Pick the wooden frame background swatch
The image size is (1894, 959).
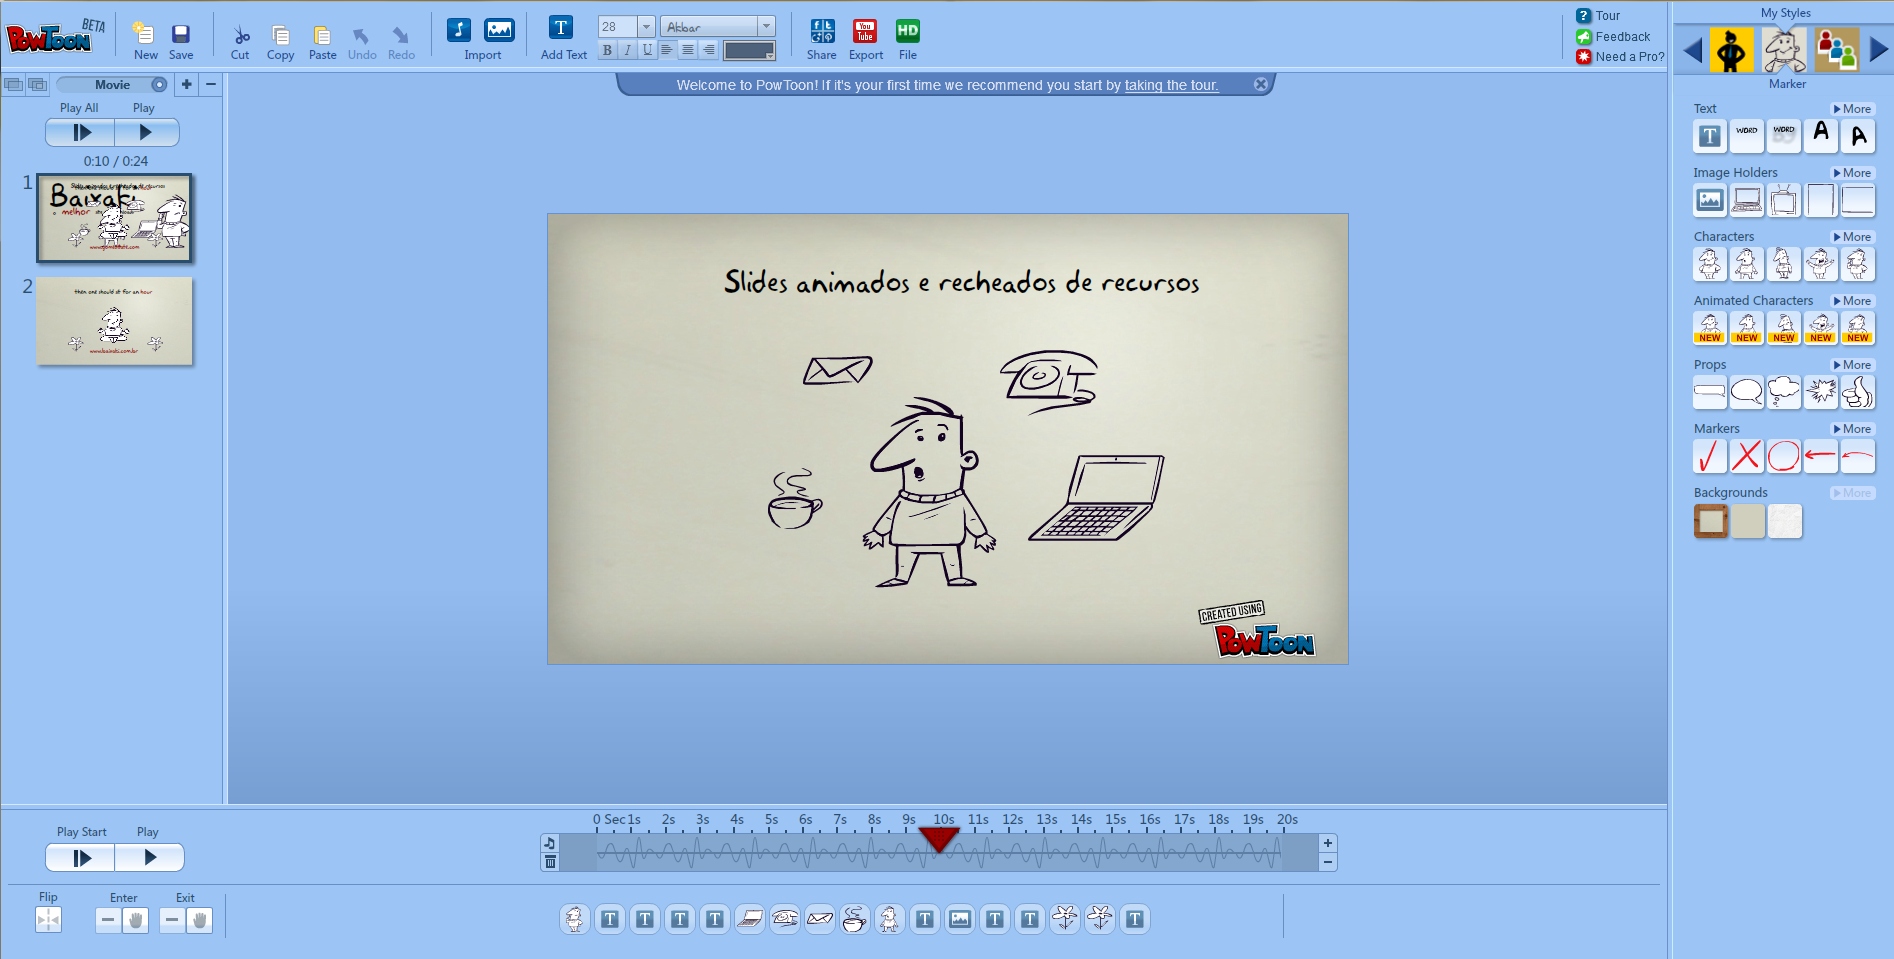[x=1710, y=521]
